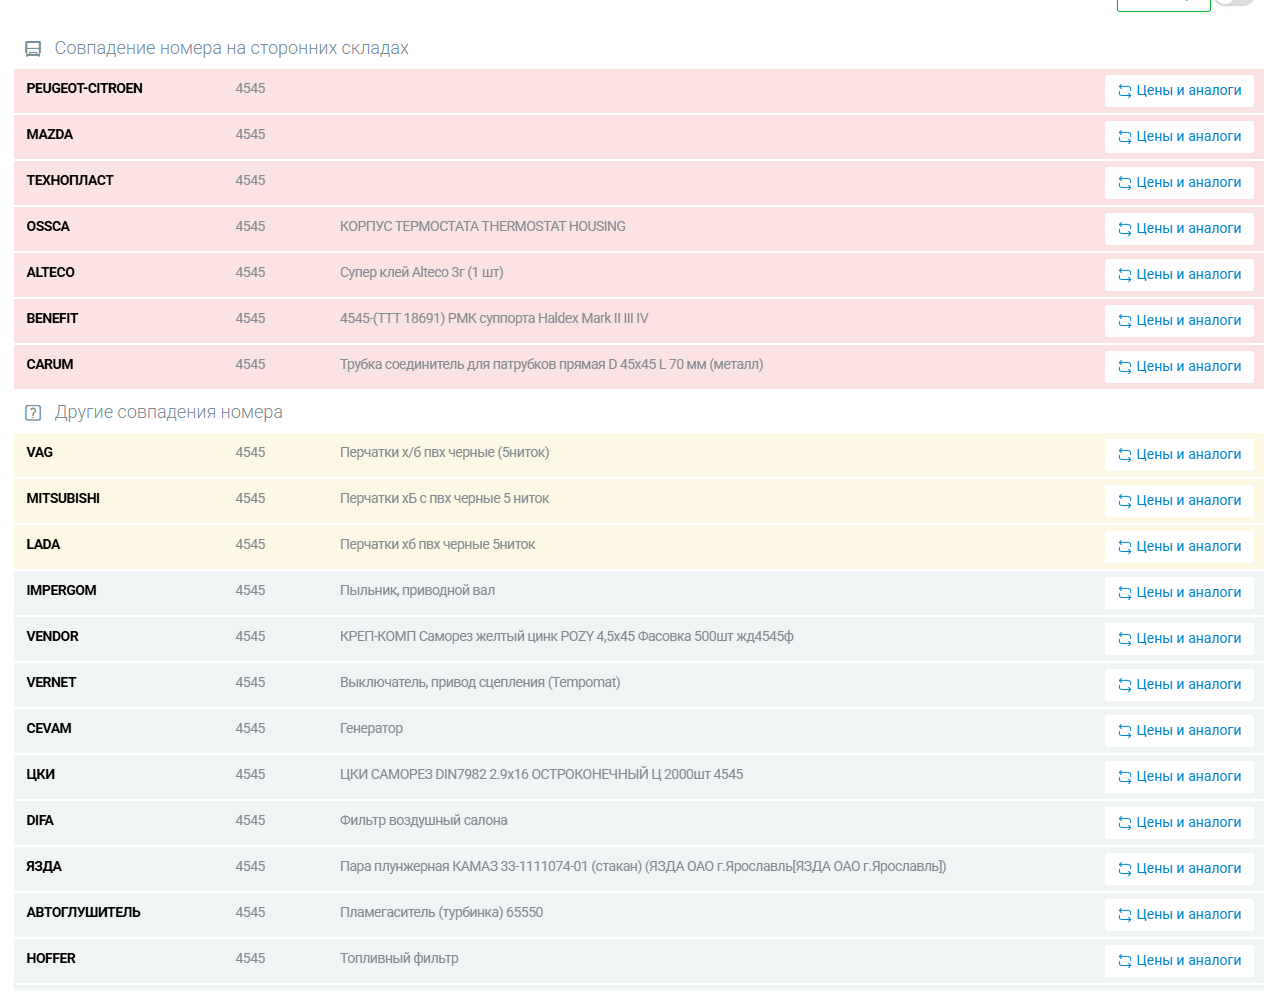
Task: Open 'Цены и аналоги' for АВТОГЛУШИТЕЛЬ
Action: click(1179, 915)
